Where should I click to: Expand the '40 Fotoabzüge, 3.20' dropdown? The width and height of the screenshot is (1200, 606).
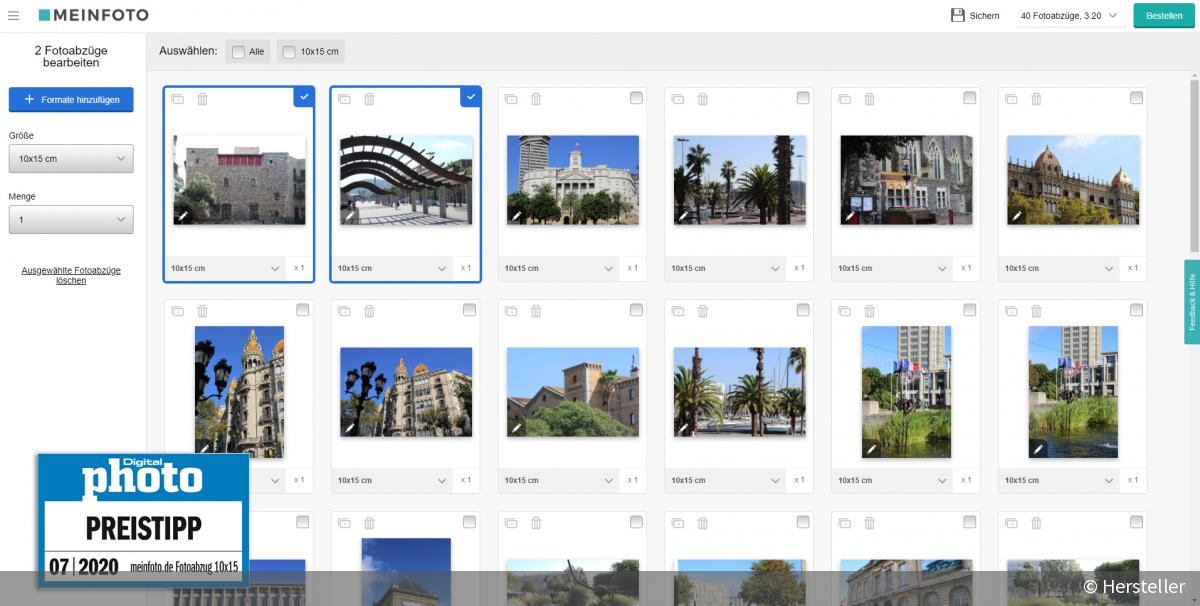tap(1069, 16)
